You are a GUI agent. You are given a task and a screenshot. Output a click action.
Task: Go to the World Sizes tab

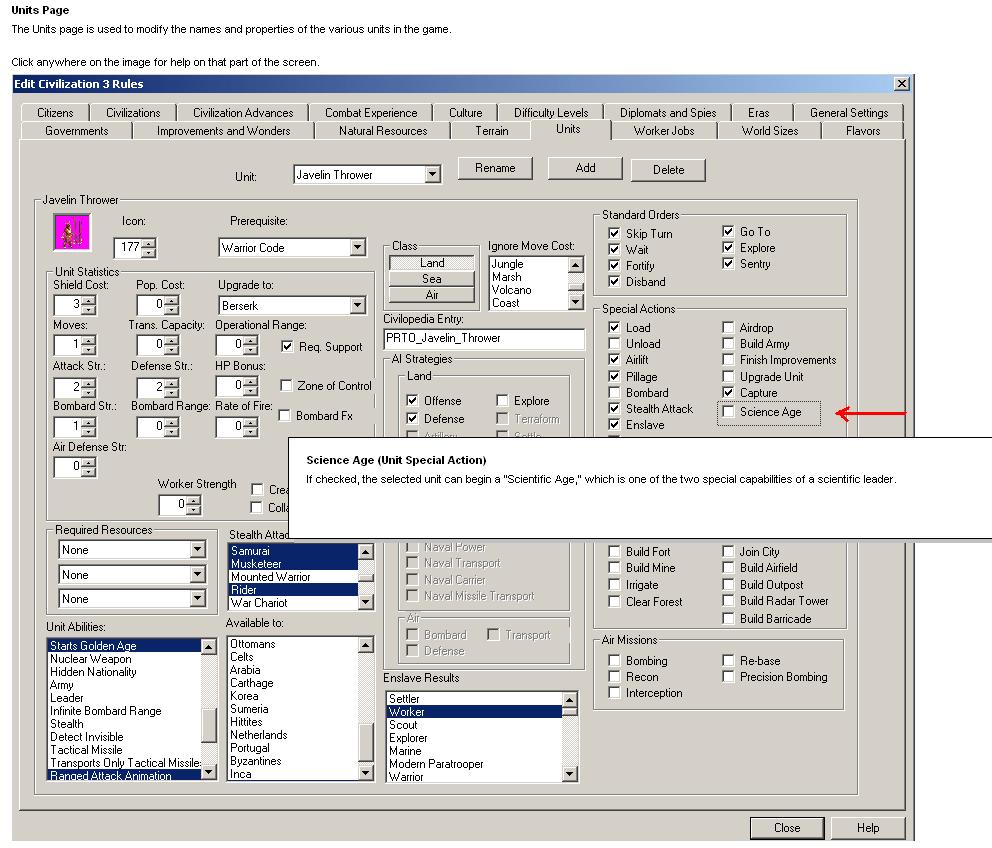tap(769, 130)
